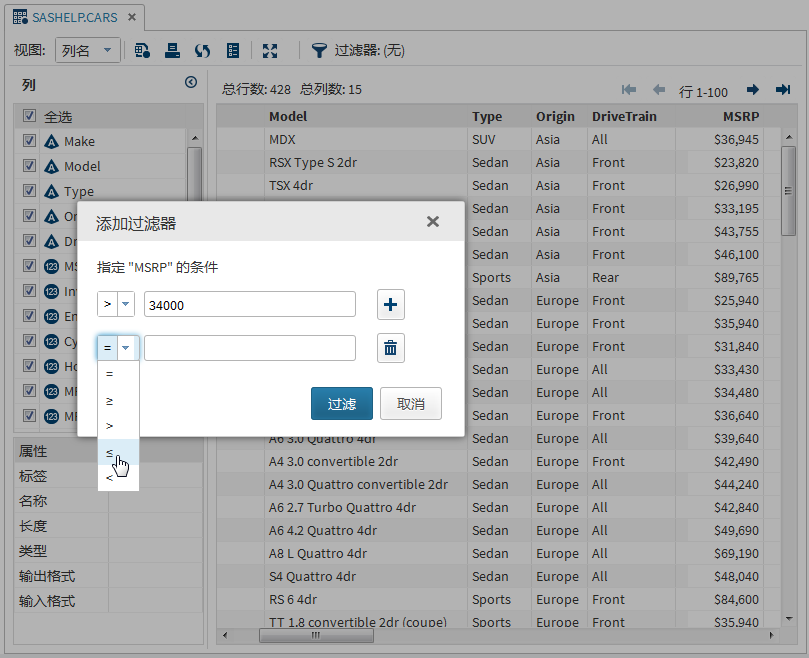Click the full-screen expand arrows icon

(x=270, y=50)
